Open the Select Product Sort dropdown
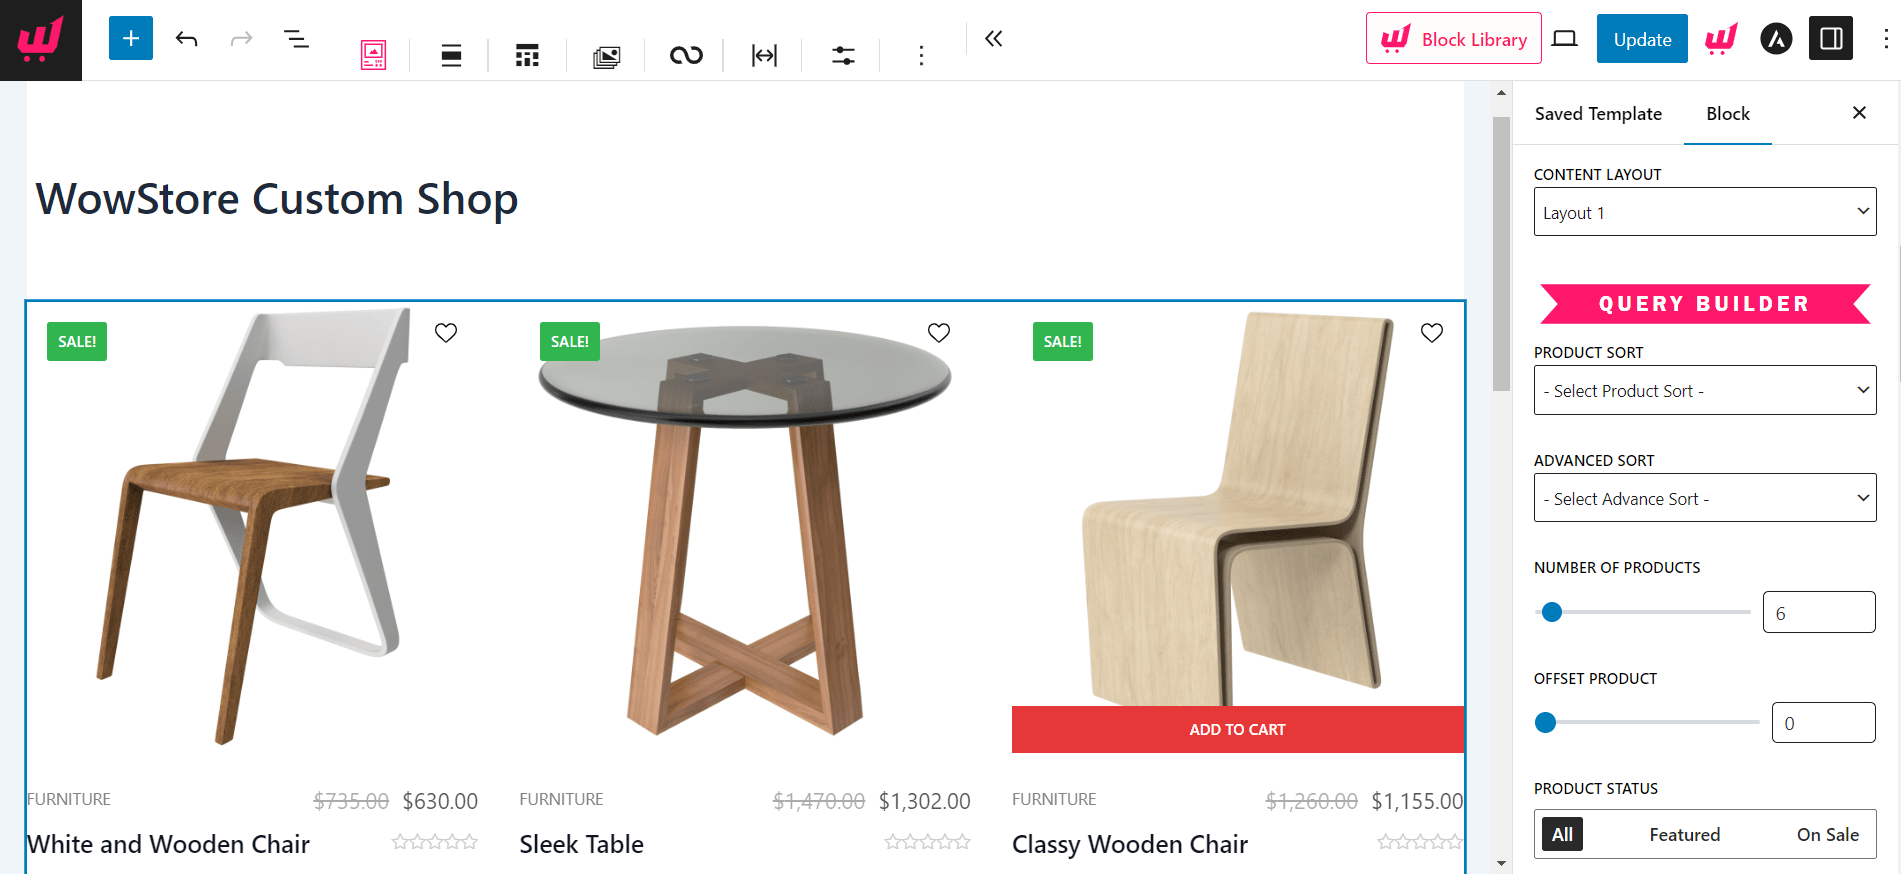The image size is (1901, 874). click(x=1704, y=390)
